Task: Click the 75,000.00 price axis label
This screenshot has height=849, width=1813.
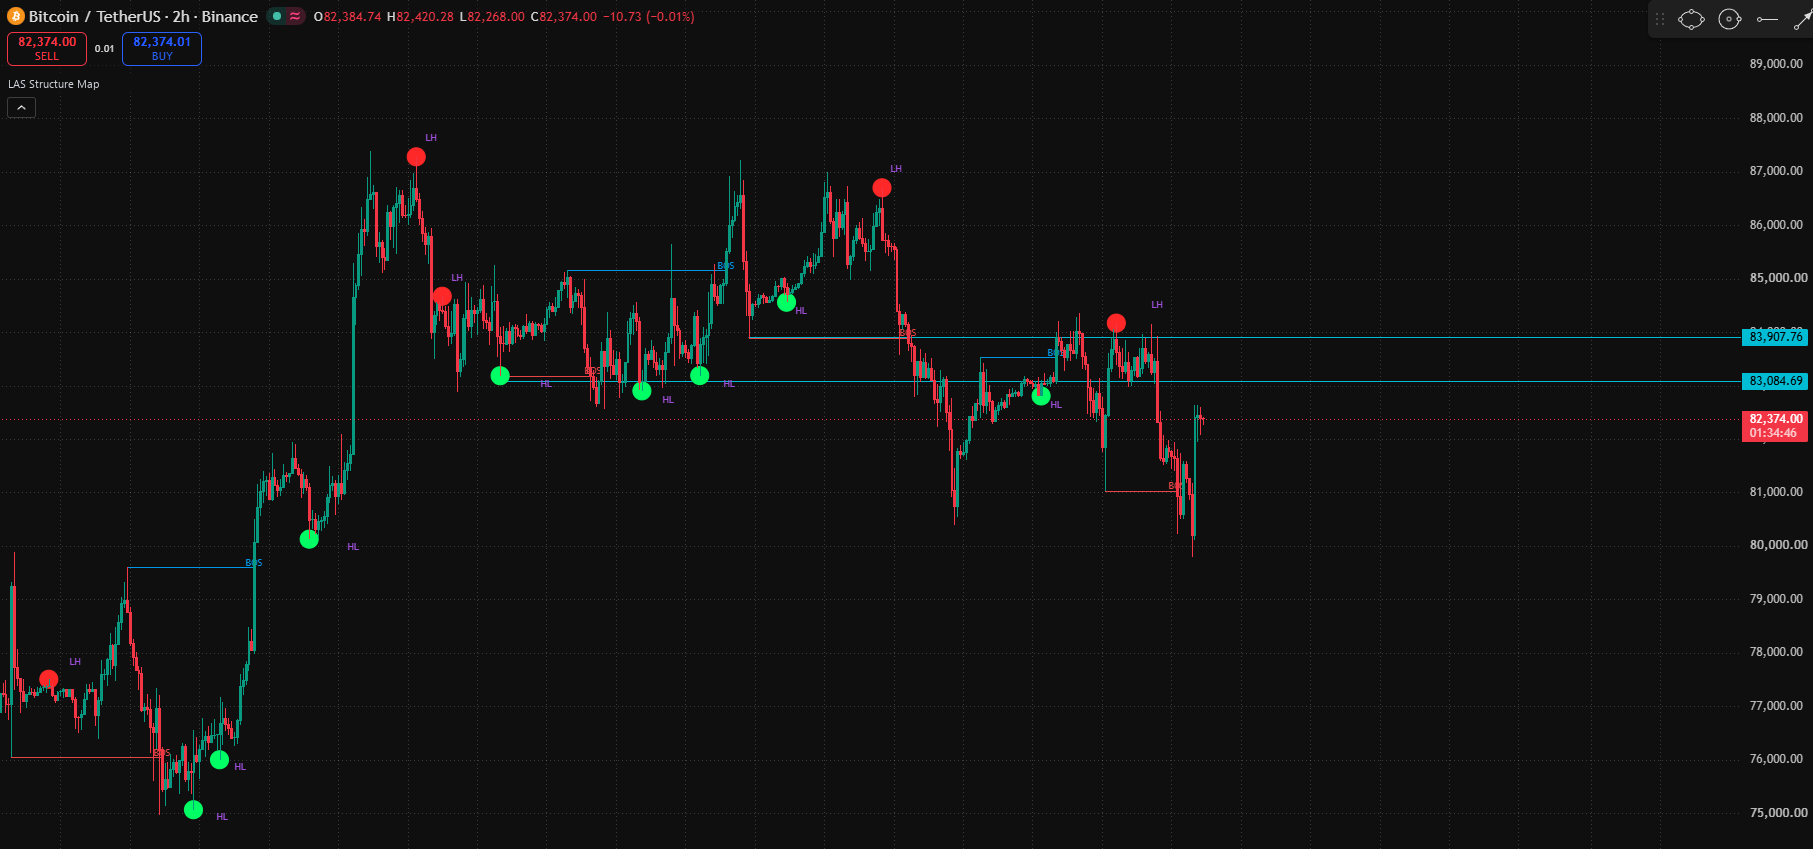Action: (1778, 813)
